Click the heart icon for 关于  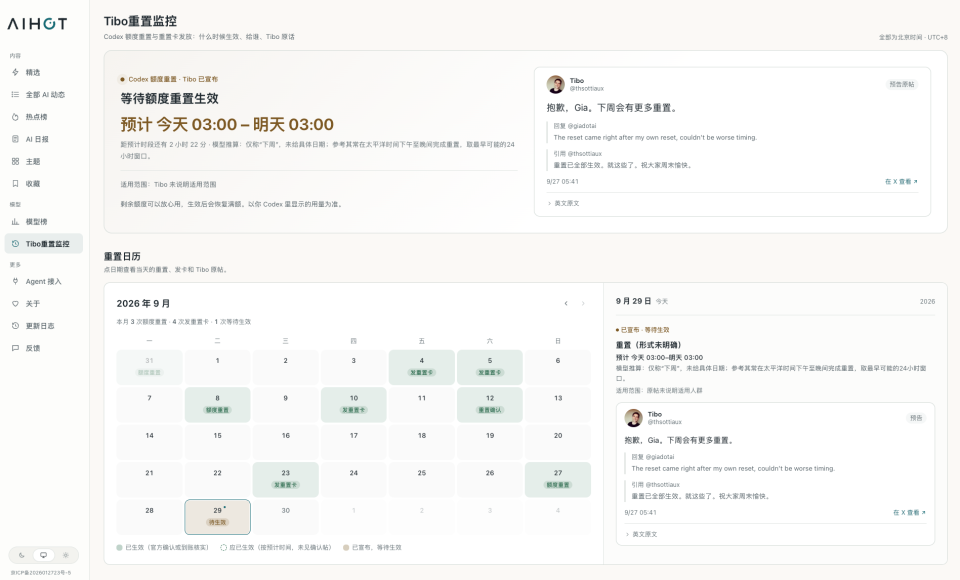(15, 304)
